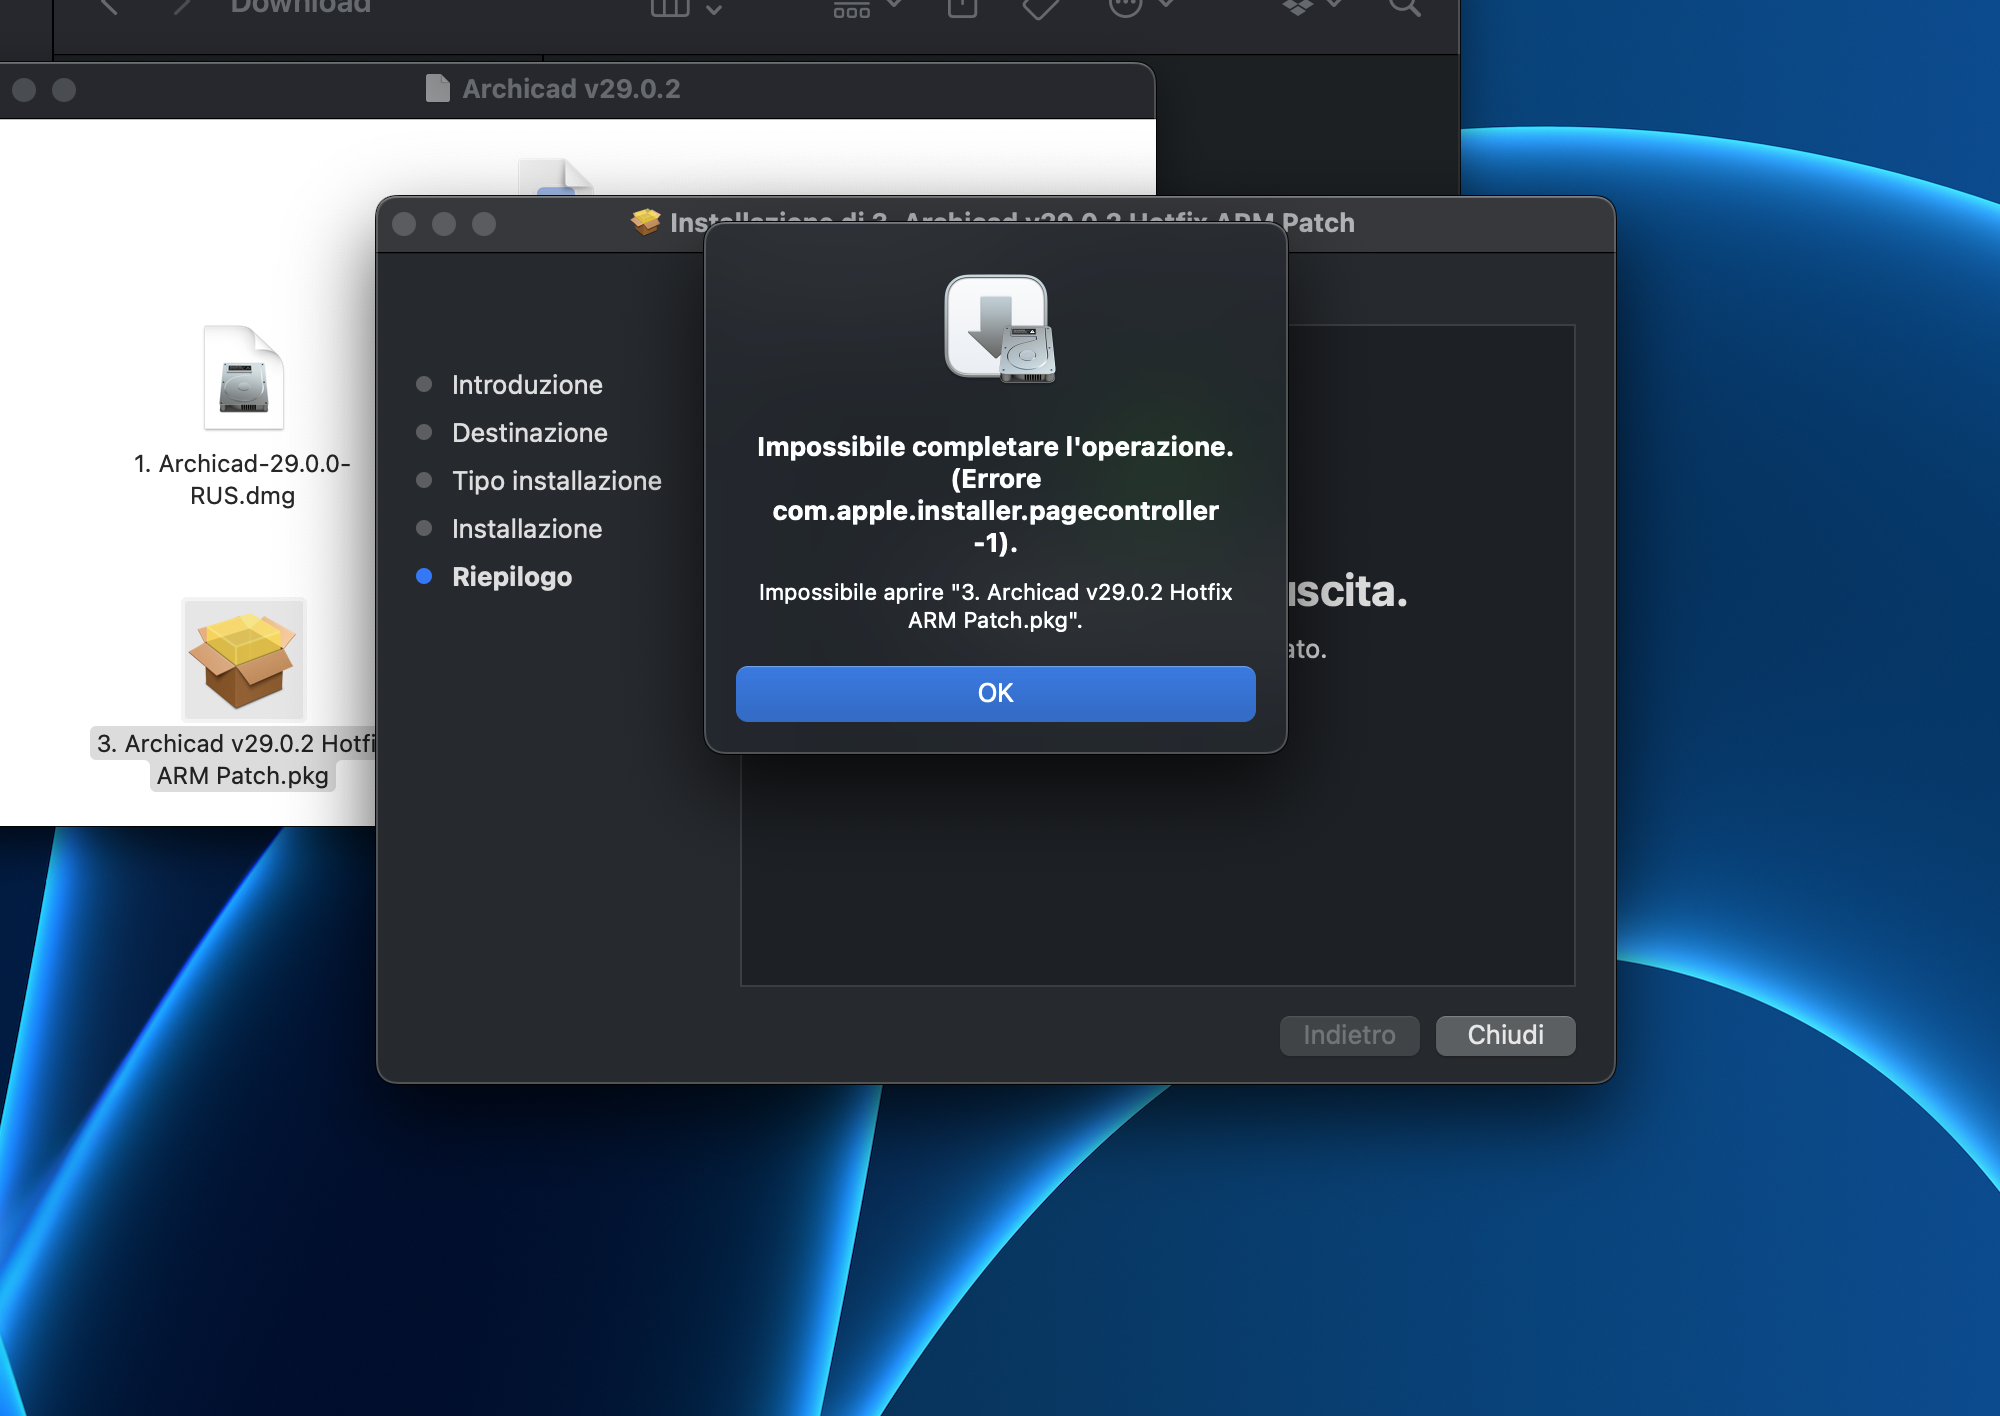Click the Destinazione step in sidebar
This screenshot has height=1416, width=2000.
click(529, 433)
